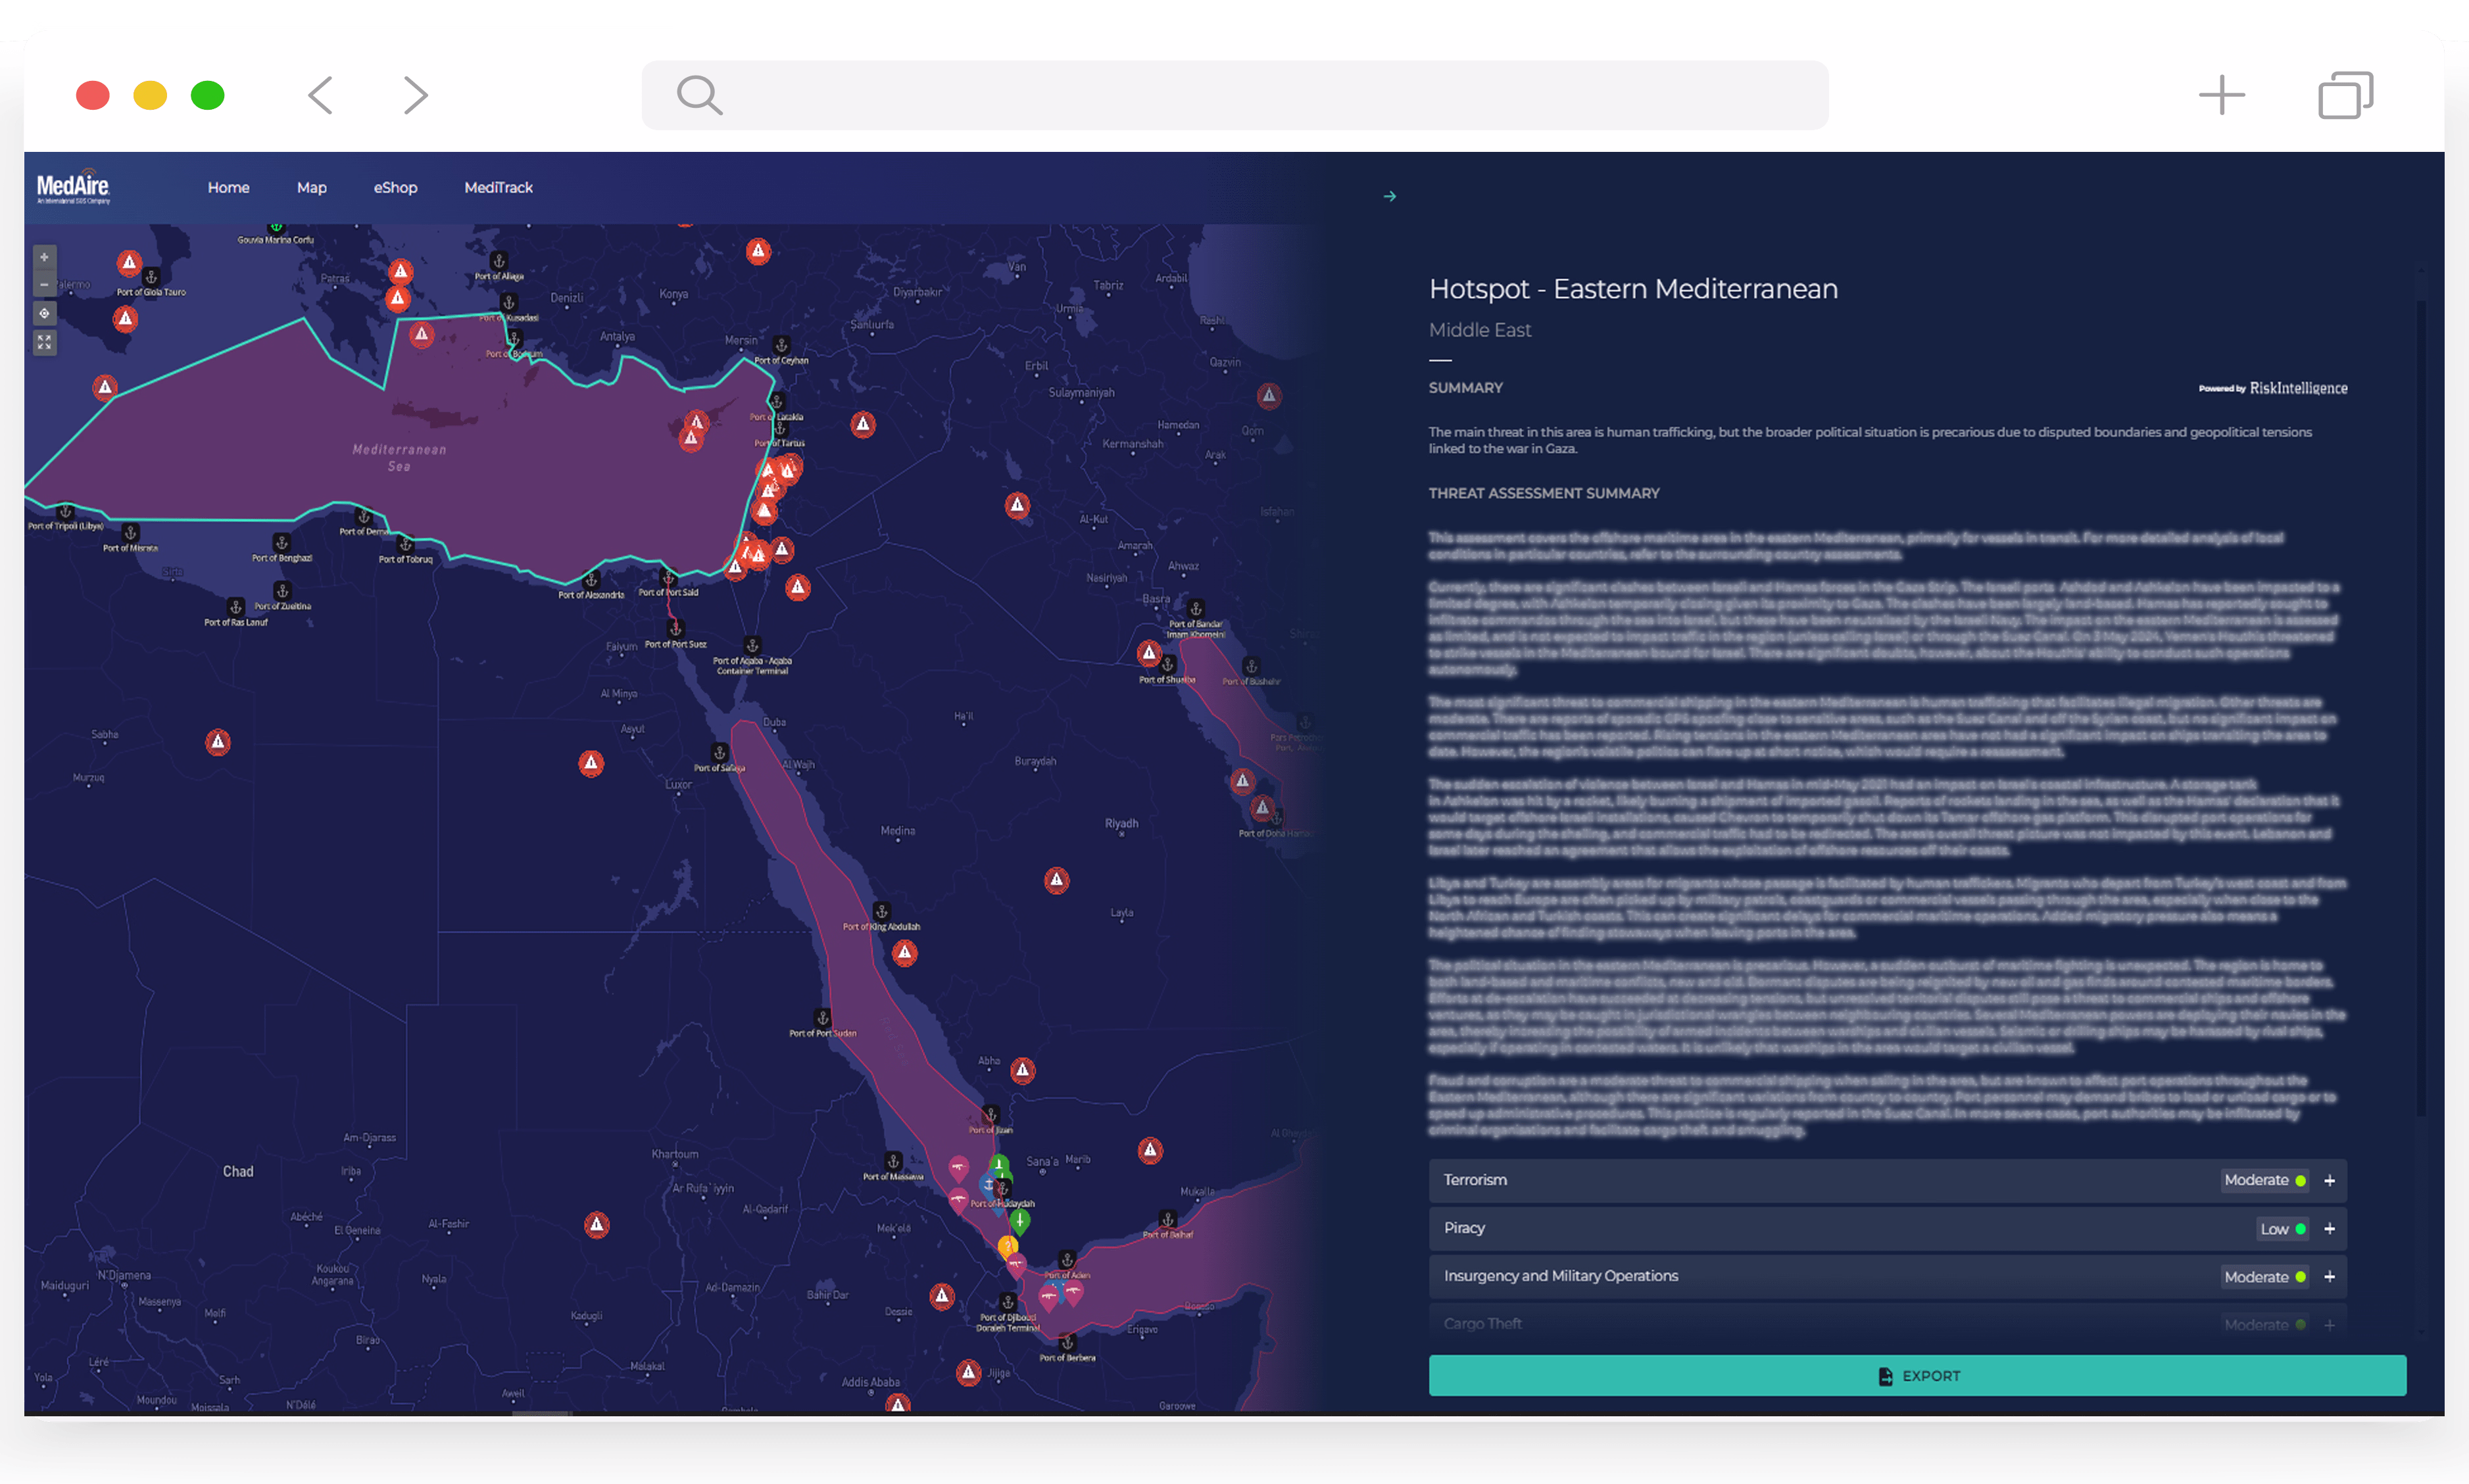Expand the Piracy threat section
This screenshot has height=1484, width=2469.
pos(2329,1229)
